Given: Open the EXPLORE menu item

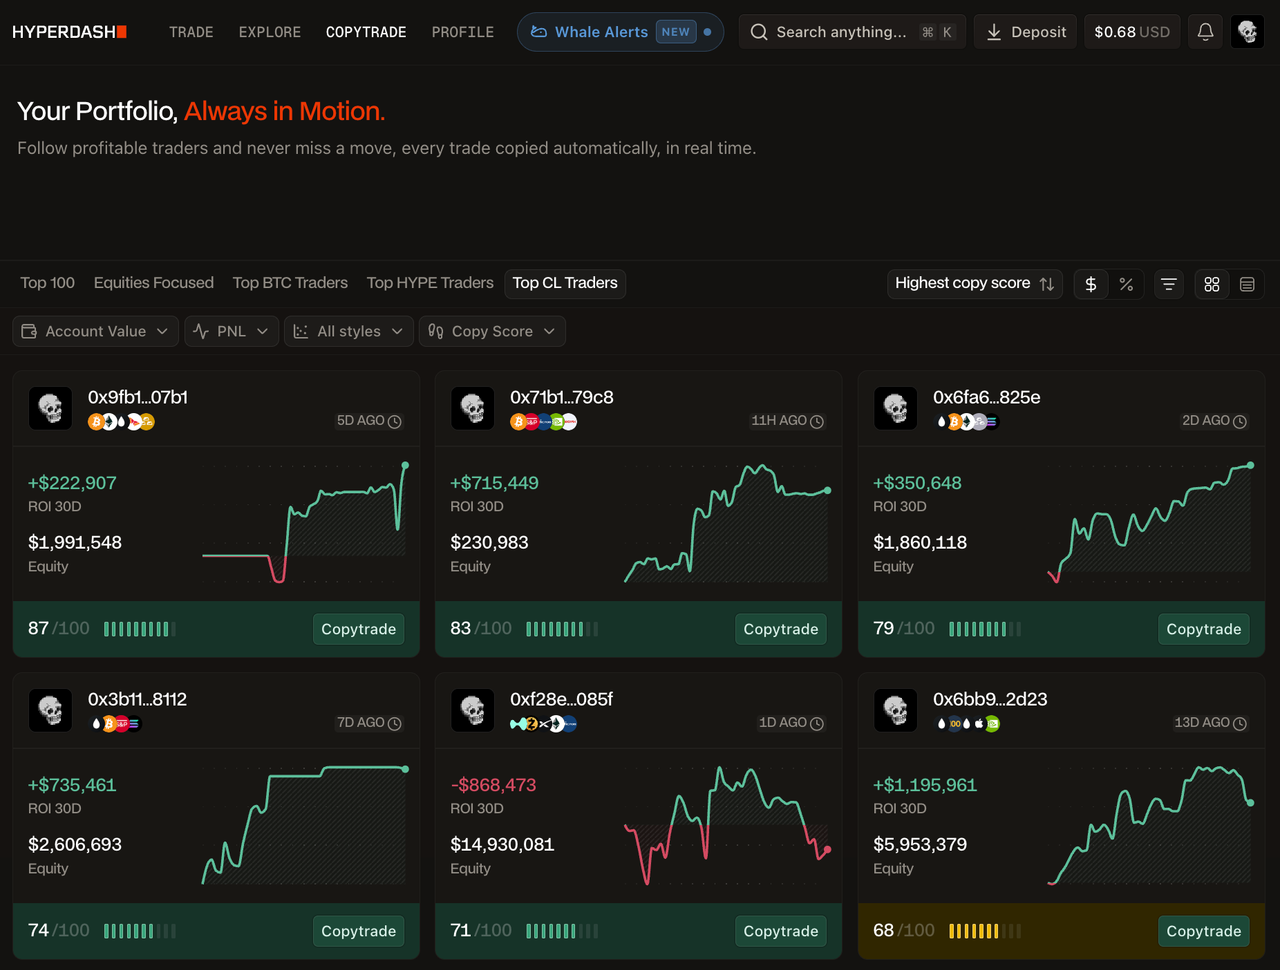Looking at the screenshot, I should [x=270, y=32].
